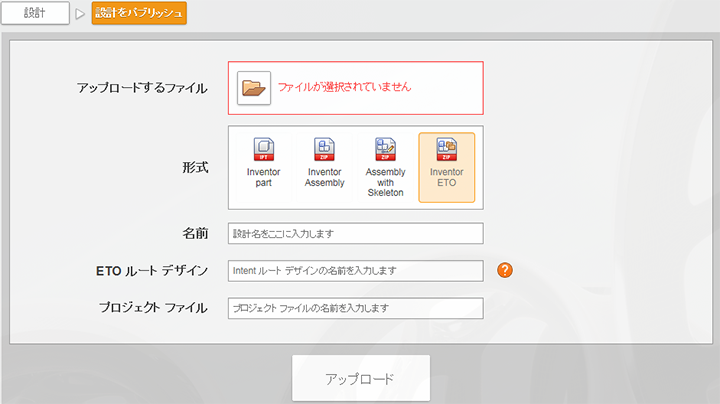Focus the ETO ルート デザイン input field
This screenshot has width=720, height=404.
point(355,270)
